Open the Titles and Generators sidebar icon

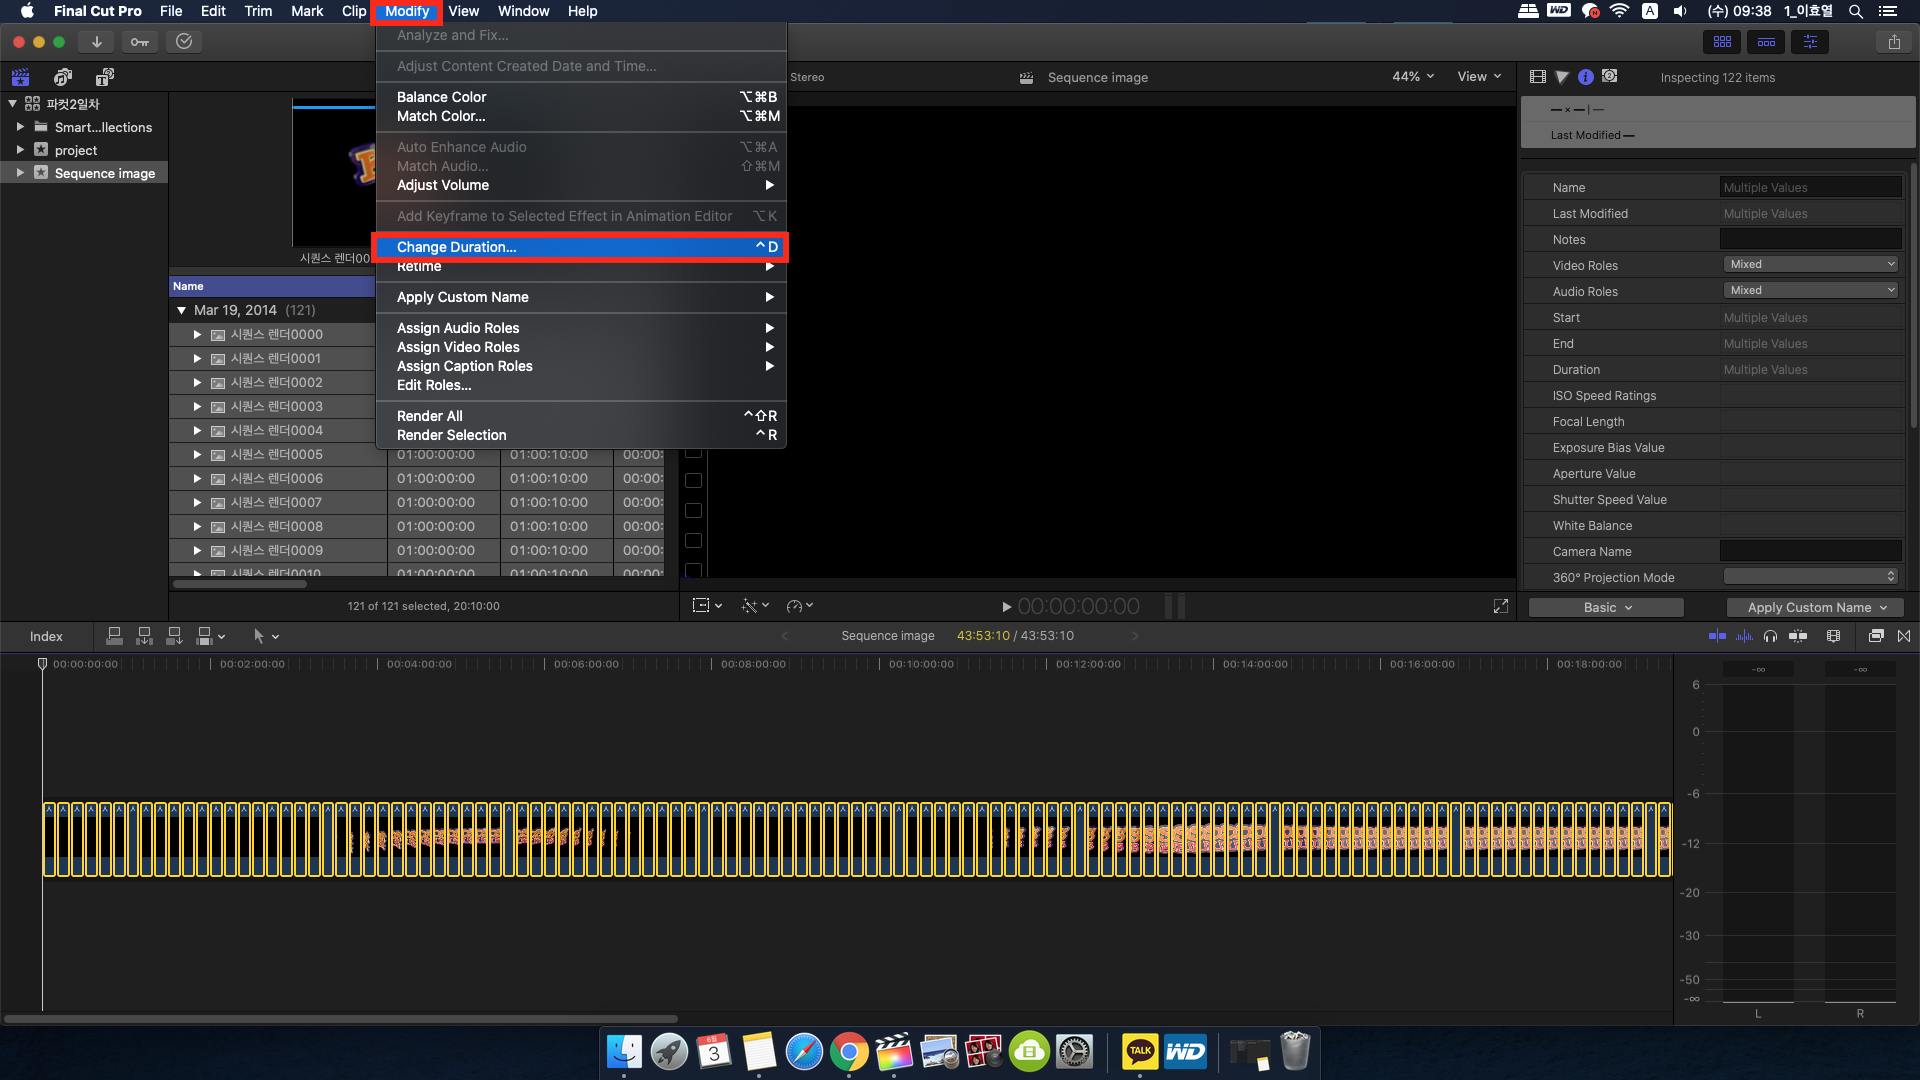(x=104, y=77)
